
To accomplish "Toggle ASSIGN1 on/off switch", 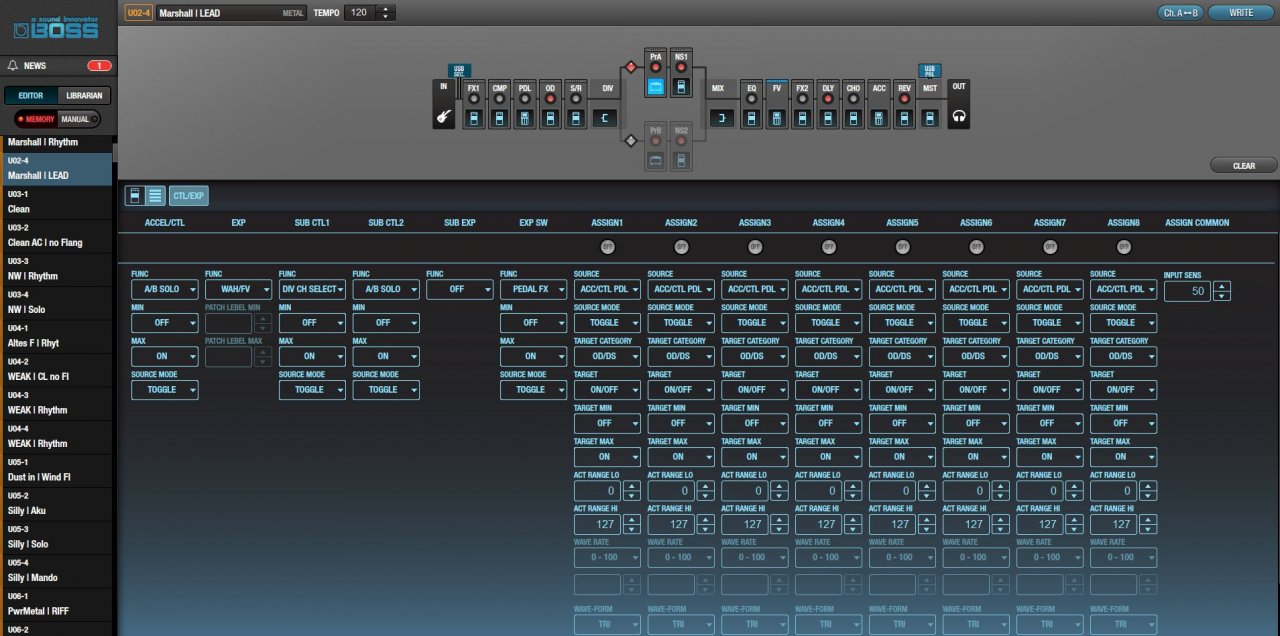I will (607, 246).
